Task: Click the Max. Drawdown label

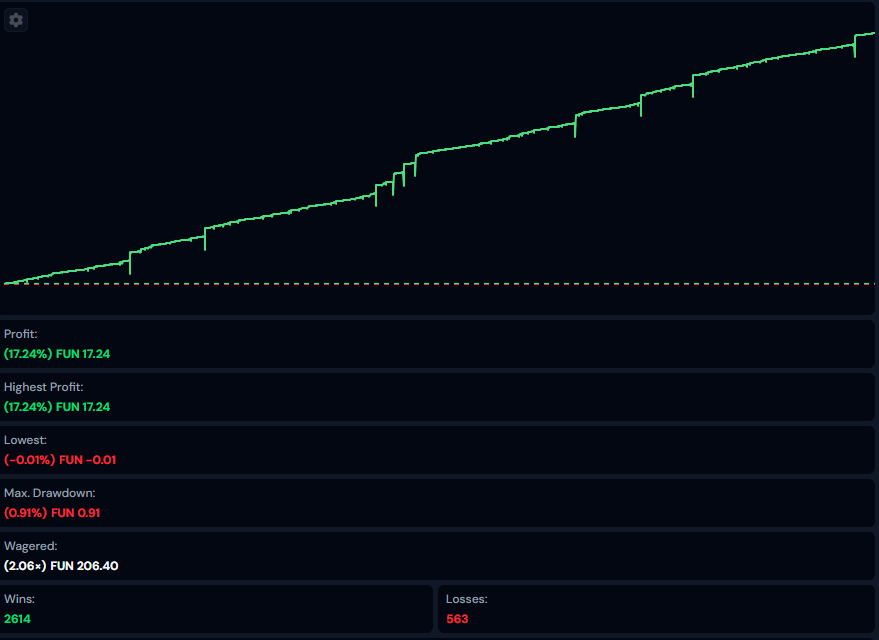Action: [49, 493]
